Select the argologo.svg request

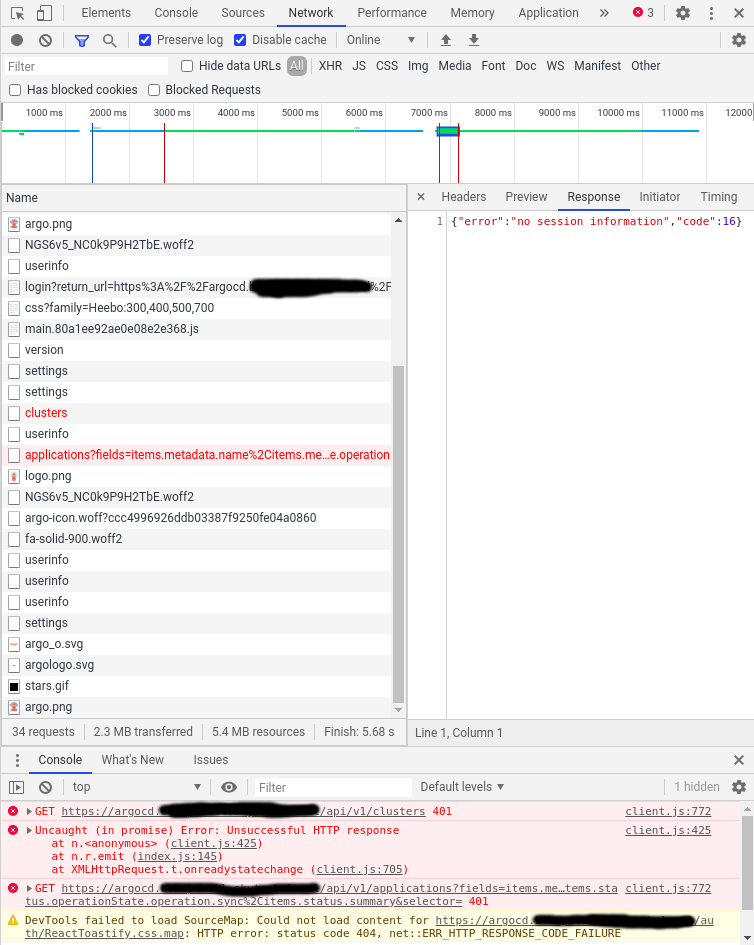[197, 665]
